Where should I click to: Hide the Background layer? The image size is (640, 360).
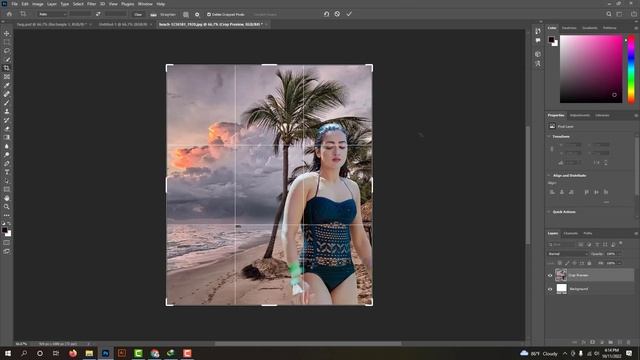pyautogui.click(x=550, y=289)
